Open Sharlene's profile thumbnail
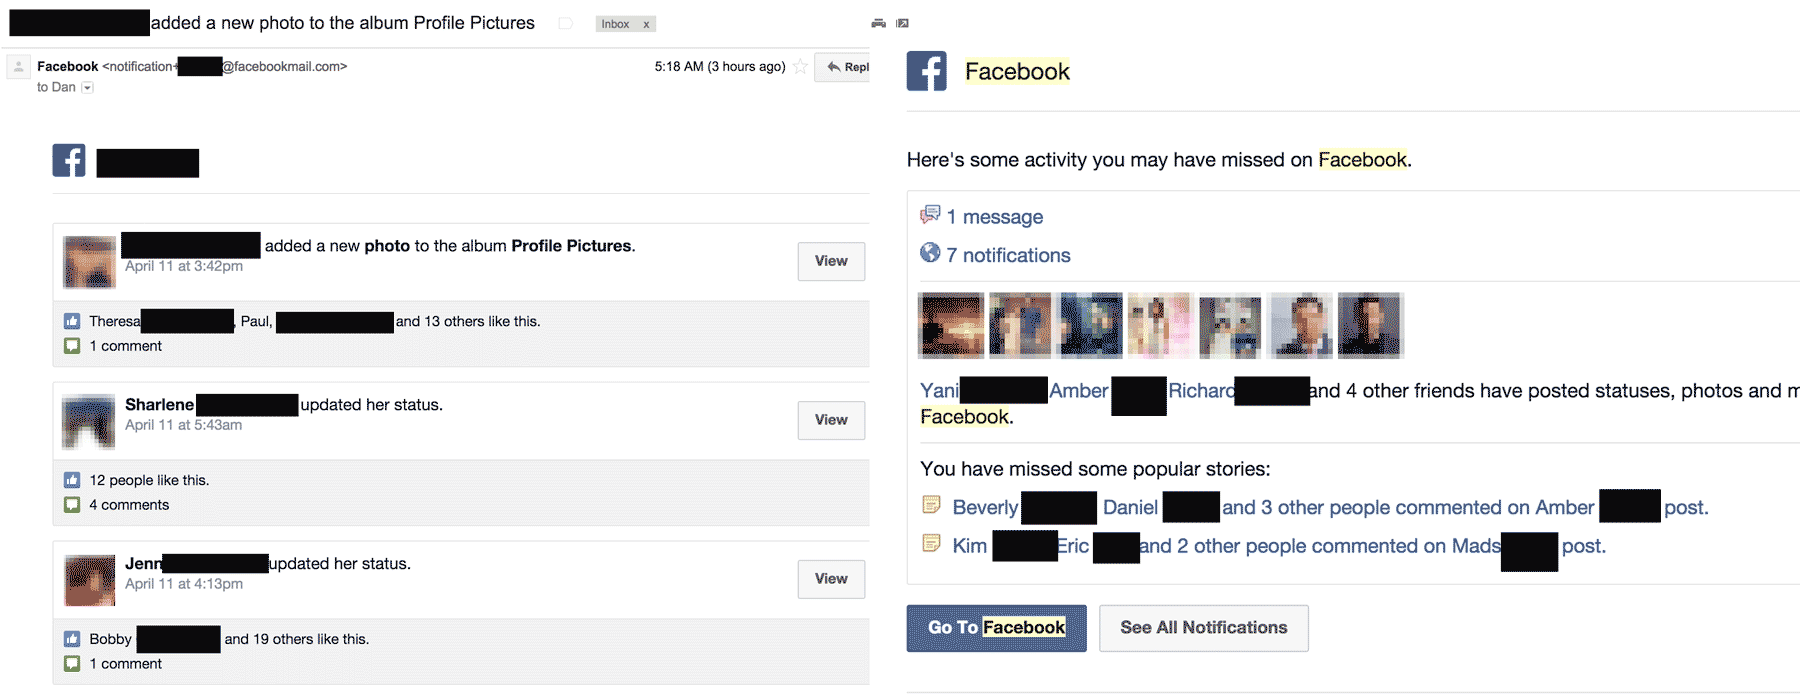The width and height of the screenshot is (1800, 694). point(89,421)
